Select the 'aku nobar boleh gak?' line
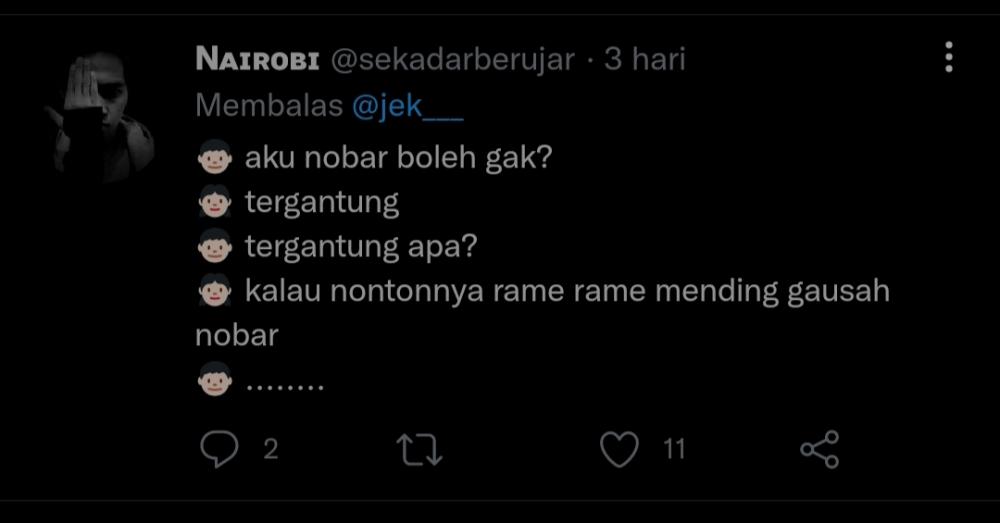This screenshot has width=1000, height=523. pyautogui.click(x=399, y=158)
